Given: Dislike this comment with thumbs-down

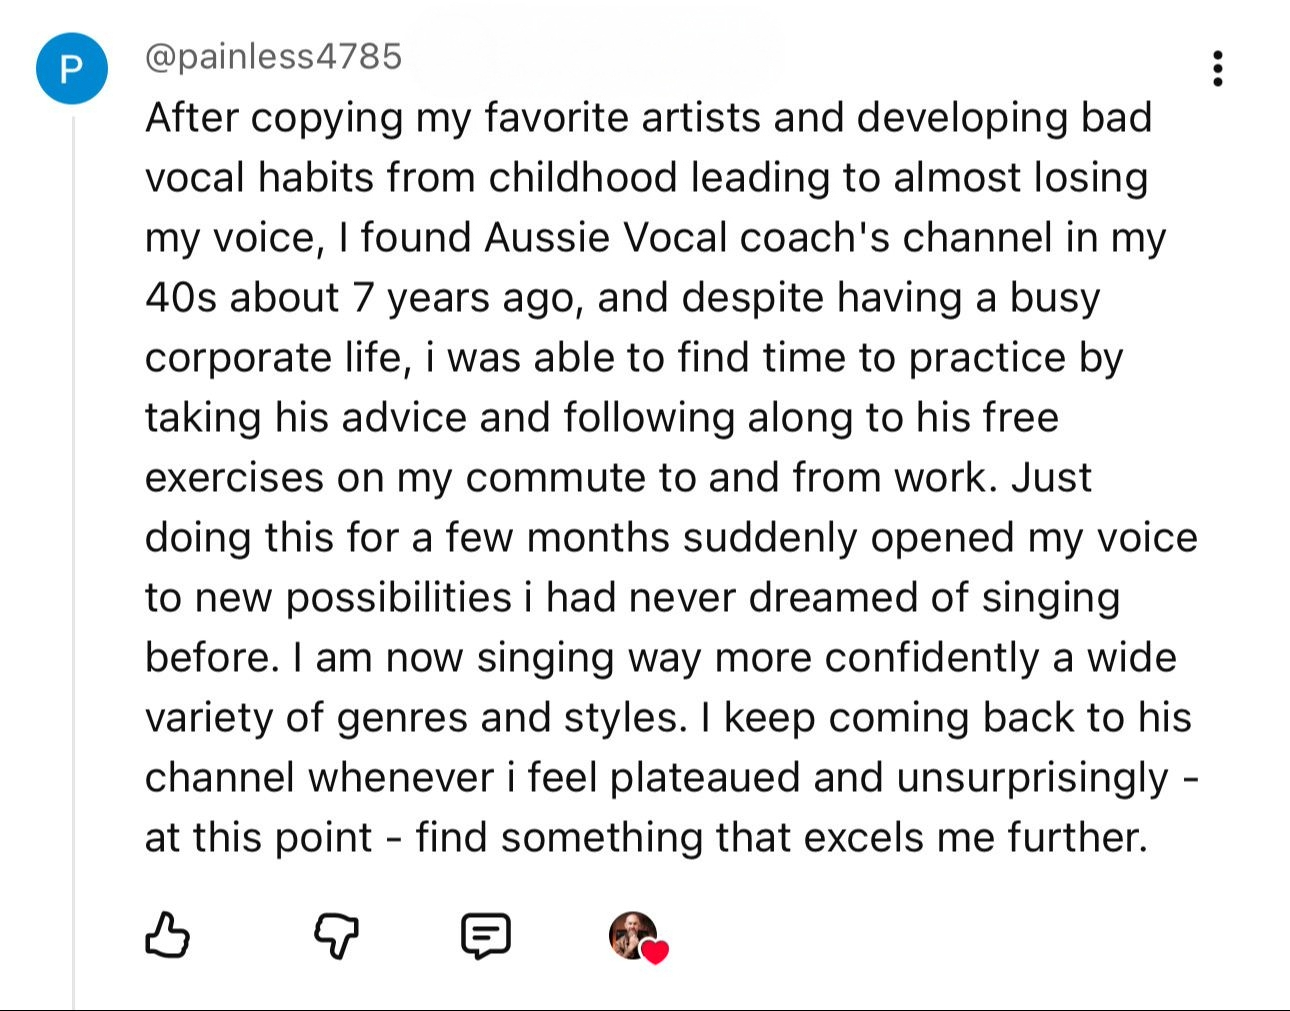Looking at the screenshot, I should (336, 936).
